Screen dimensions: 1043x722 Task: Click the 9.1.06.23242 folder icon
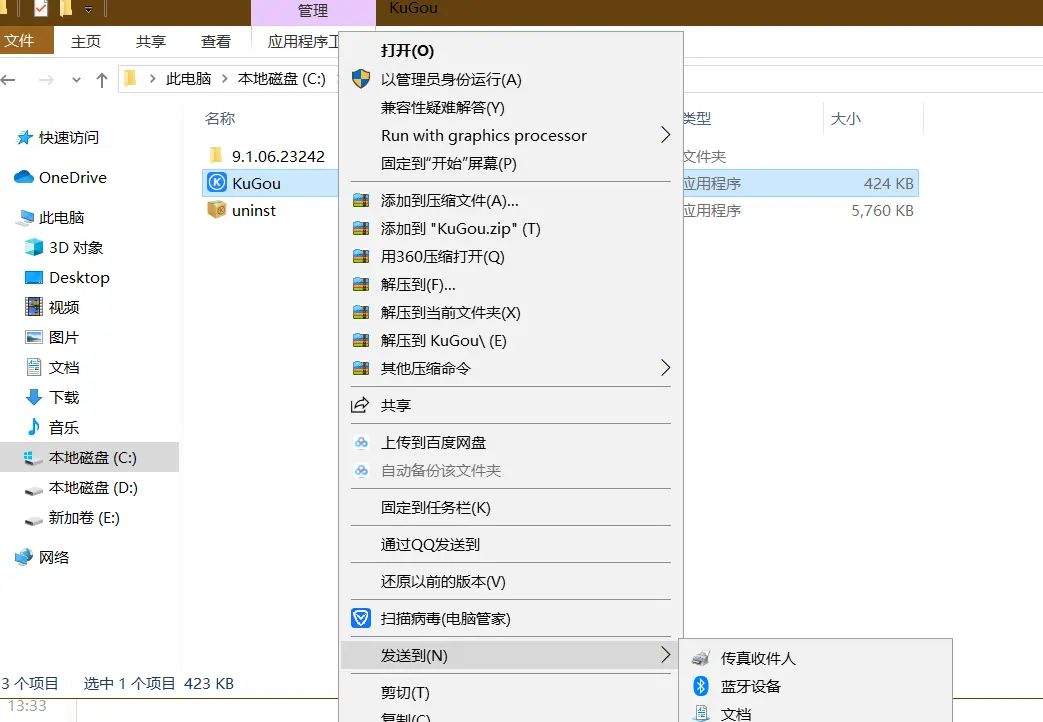216,155
